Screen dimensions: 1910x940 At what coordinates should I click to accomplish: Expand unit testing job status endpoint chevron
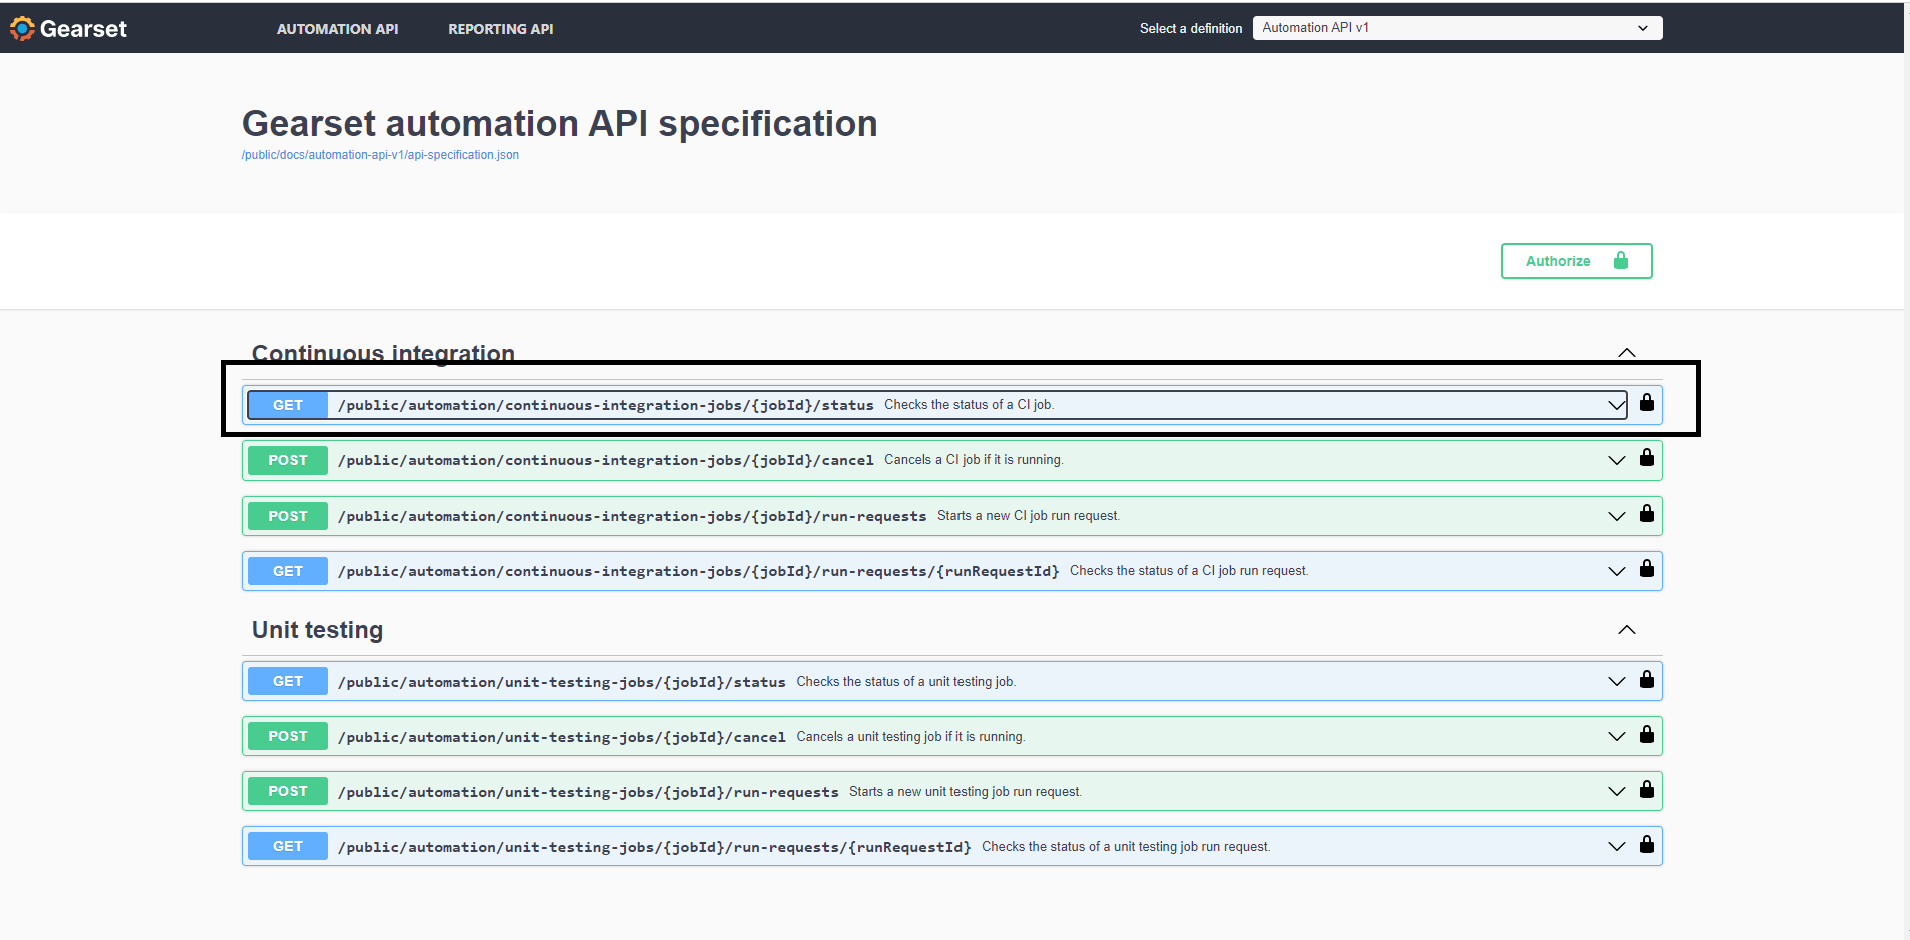(x=1616, y=681)
